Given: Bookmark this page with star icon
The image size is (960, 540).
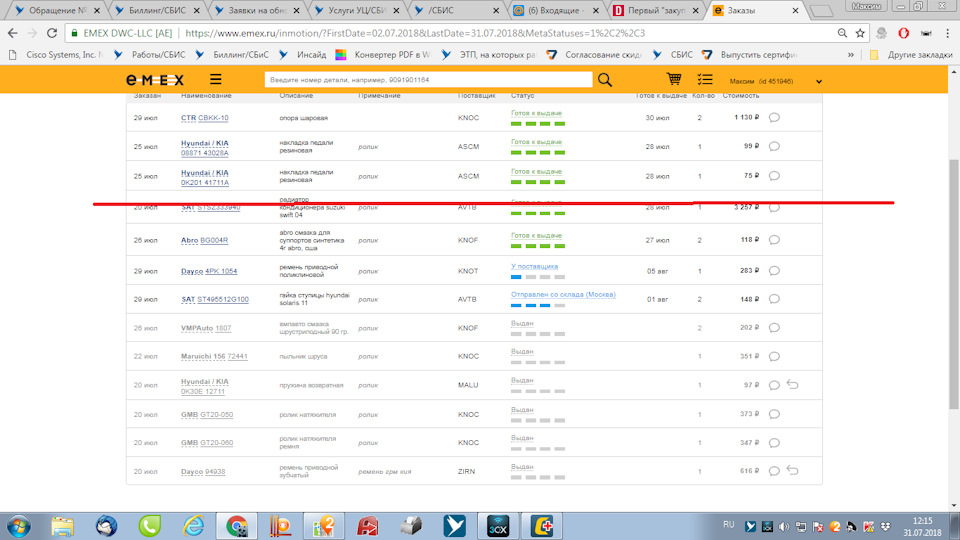Looking at the screenshot, I should [x=860, y=33].
